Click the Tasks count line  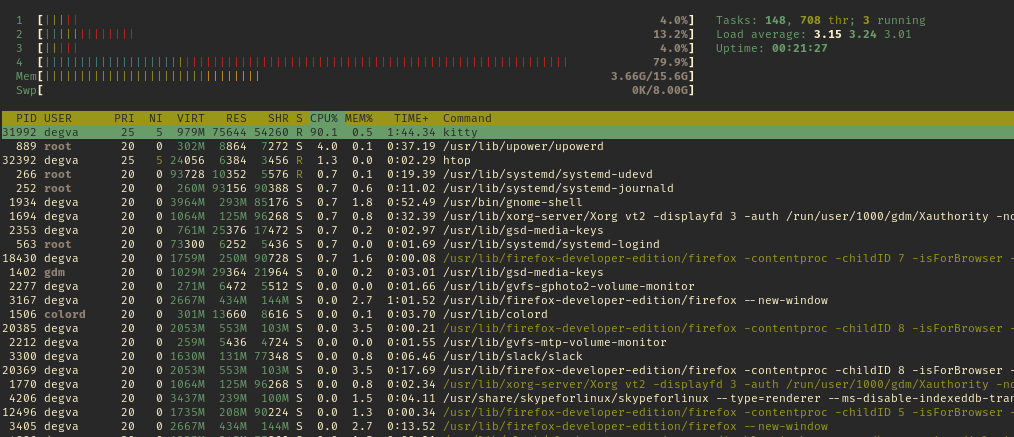tap(821, 20)
